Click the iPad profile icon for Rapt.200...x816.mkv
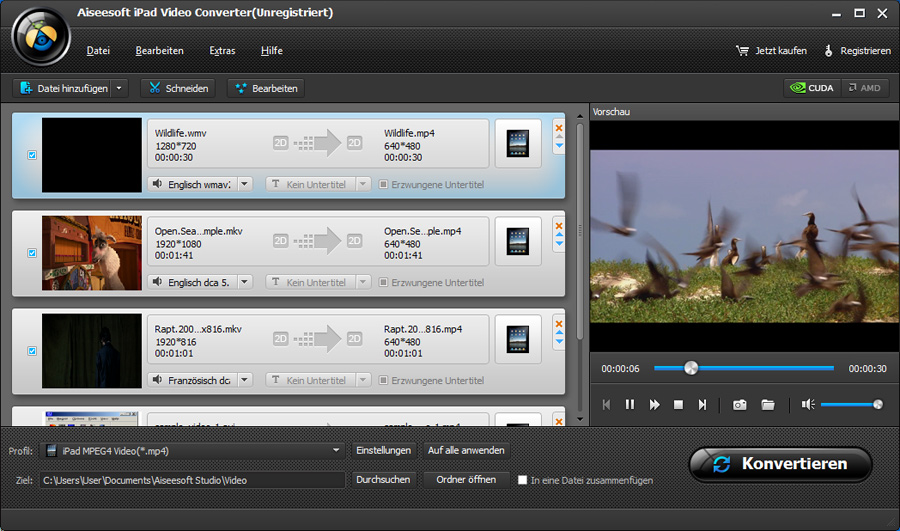 click(518, 339)
